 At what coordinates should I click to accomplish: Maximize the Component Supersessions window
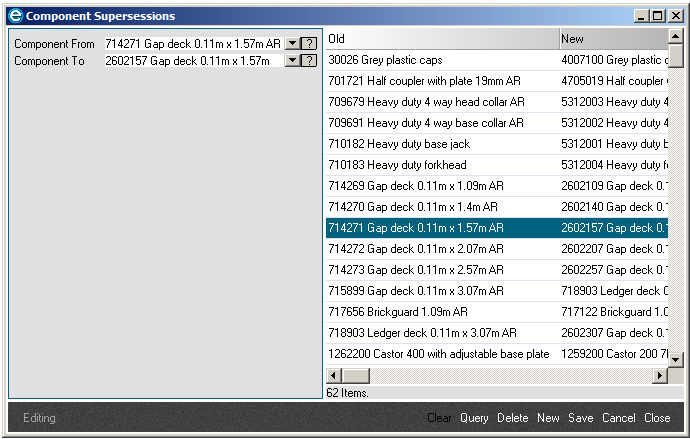[658, 16]
